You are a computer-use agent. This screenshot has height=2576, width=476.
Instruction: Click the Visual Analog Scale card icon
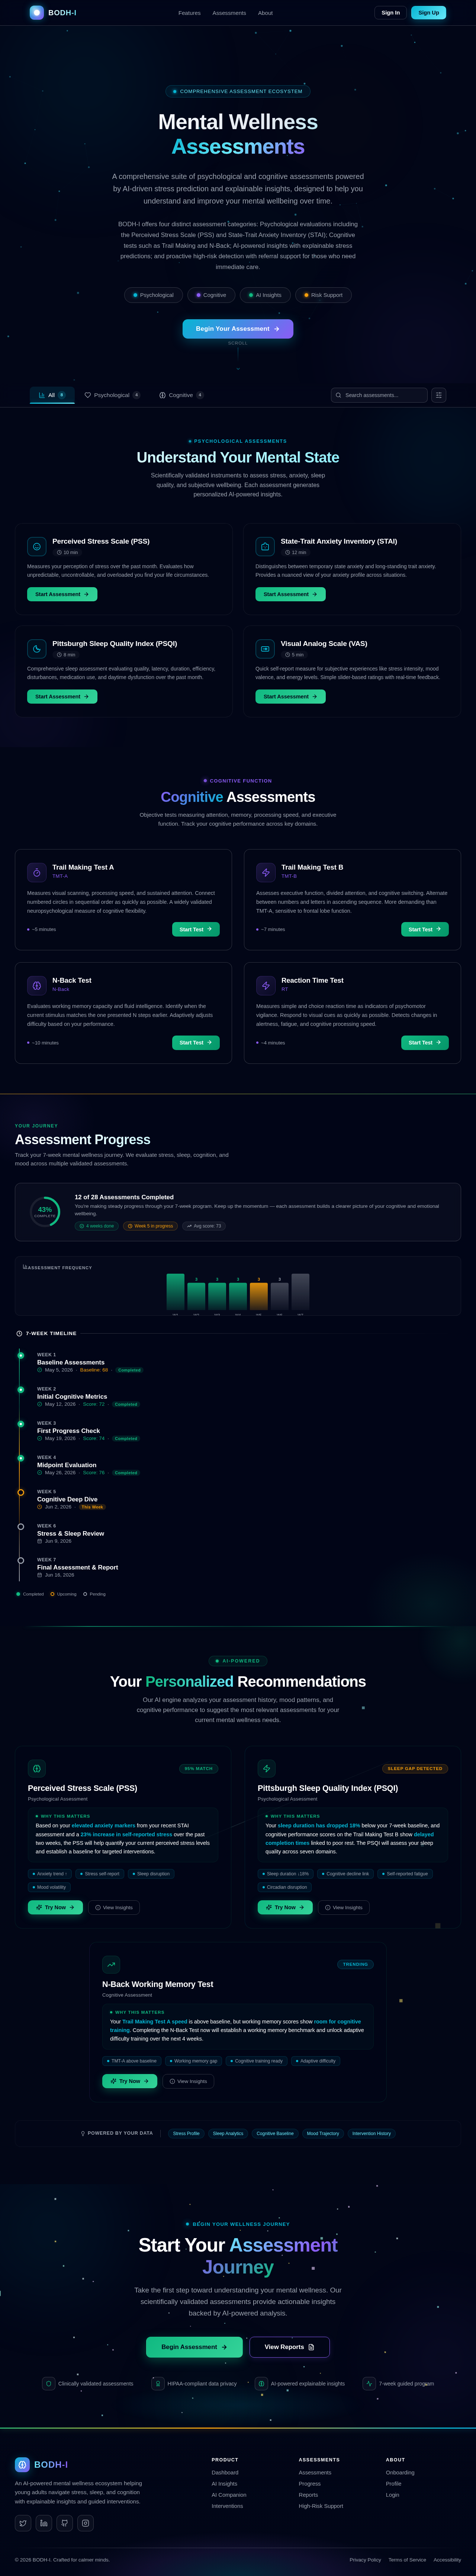pyautogui.click(x=265, y=649)
